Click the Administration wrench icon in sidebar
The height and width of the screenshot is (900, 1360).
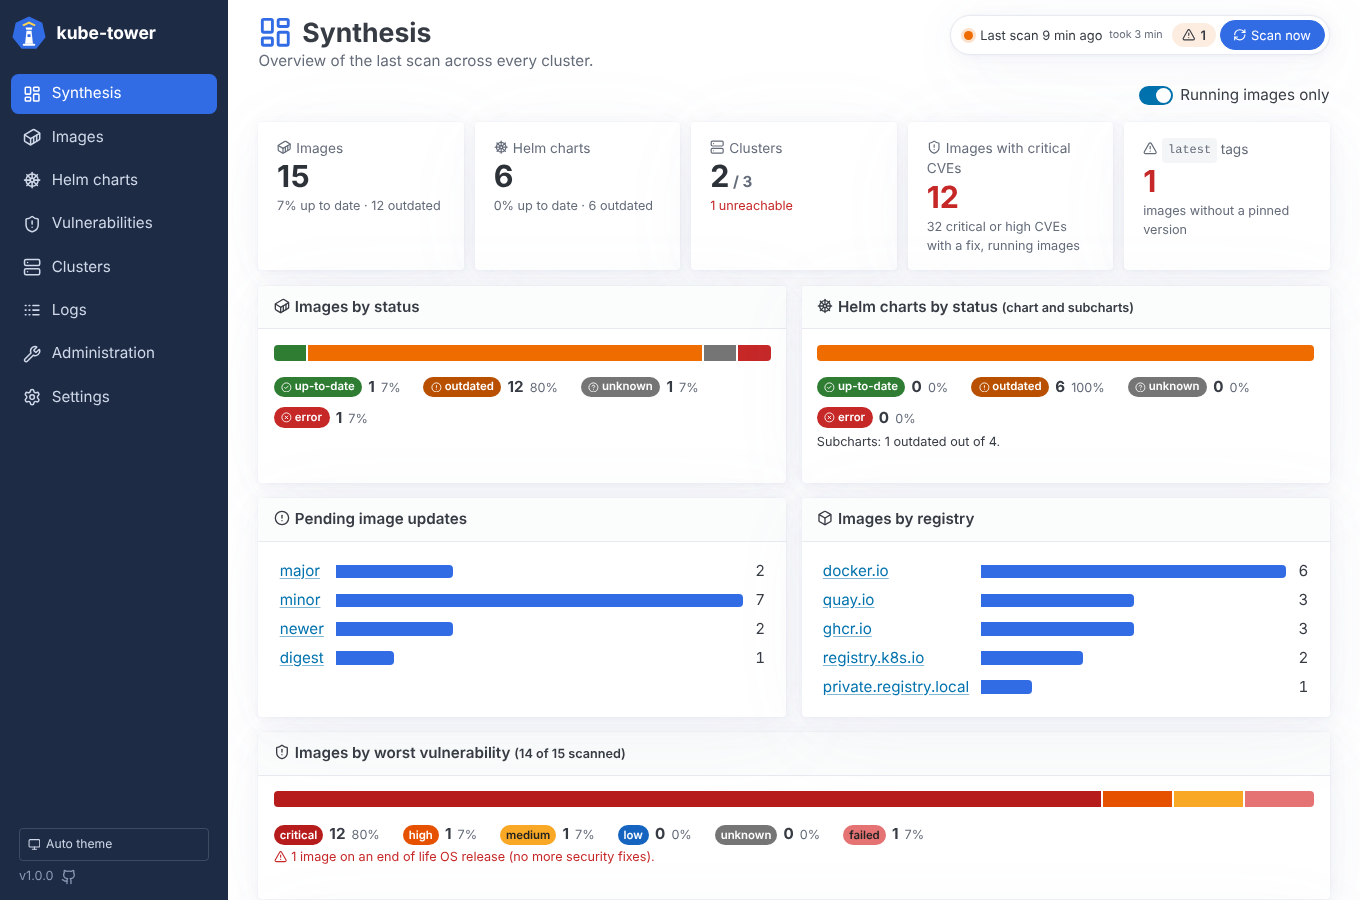point(32,354)
